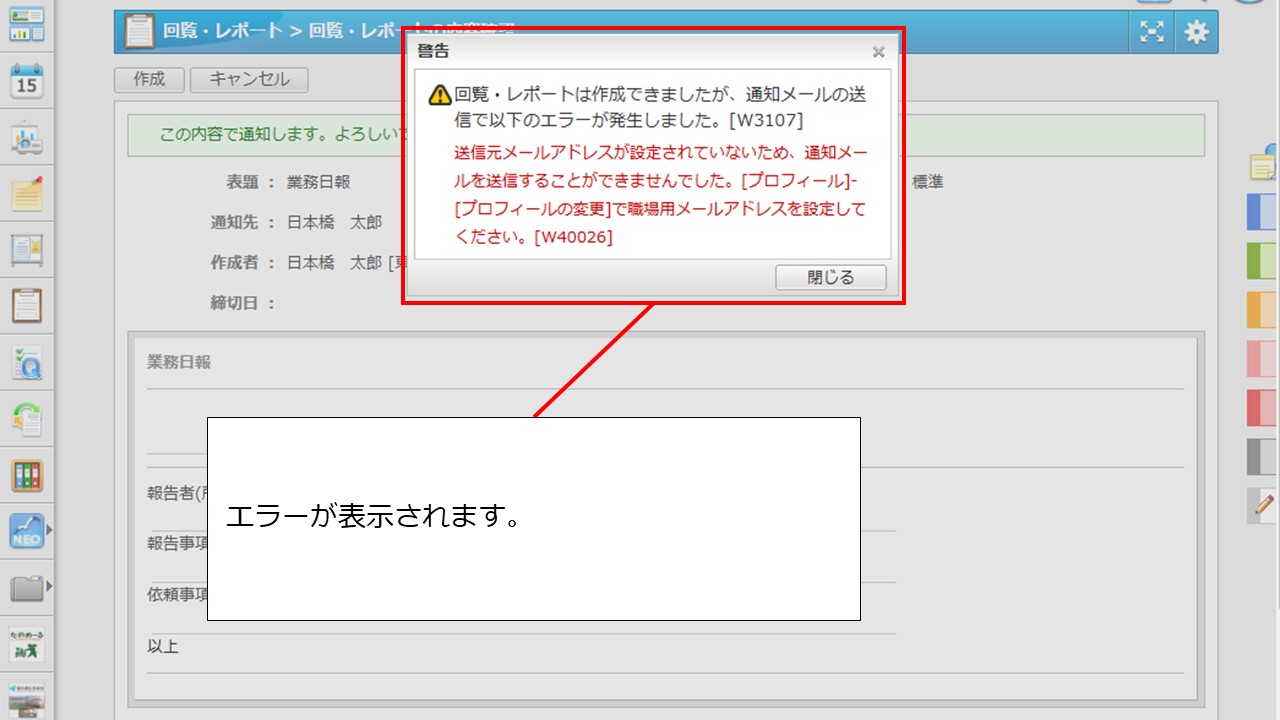Open the colored binders cabinet icon

[x=27, y=475]
